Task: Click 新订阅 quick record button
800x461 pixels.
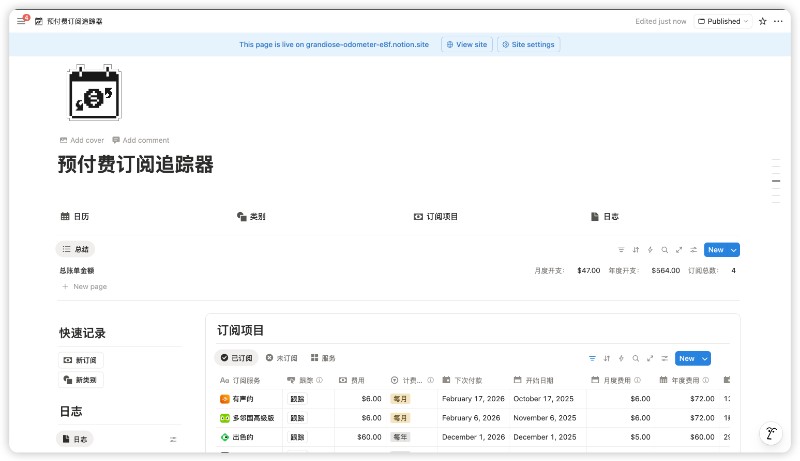Action: [x=81, y=360]
